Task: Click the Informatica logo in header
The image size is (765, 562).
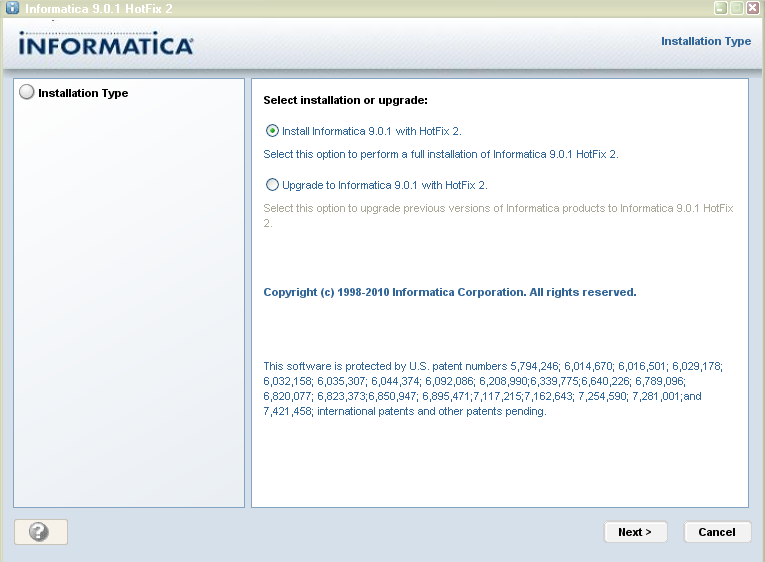Action: [105, 43]
